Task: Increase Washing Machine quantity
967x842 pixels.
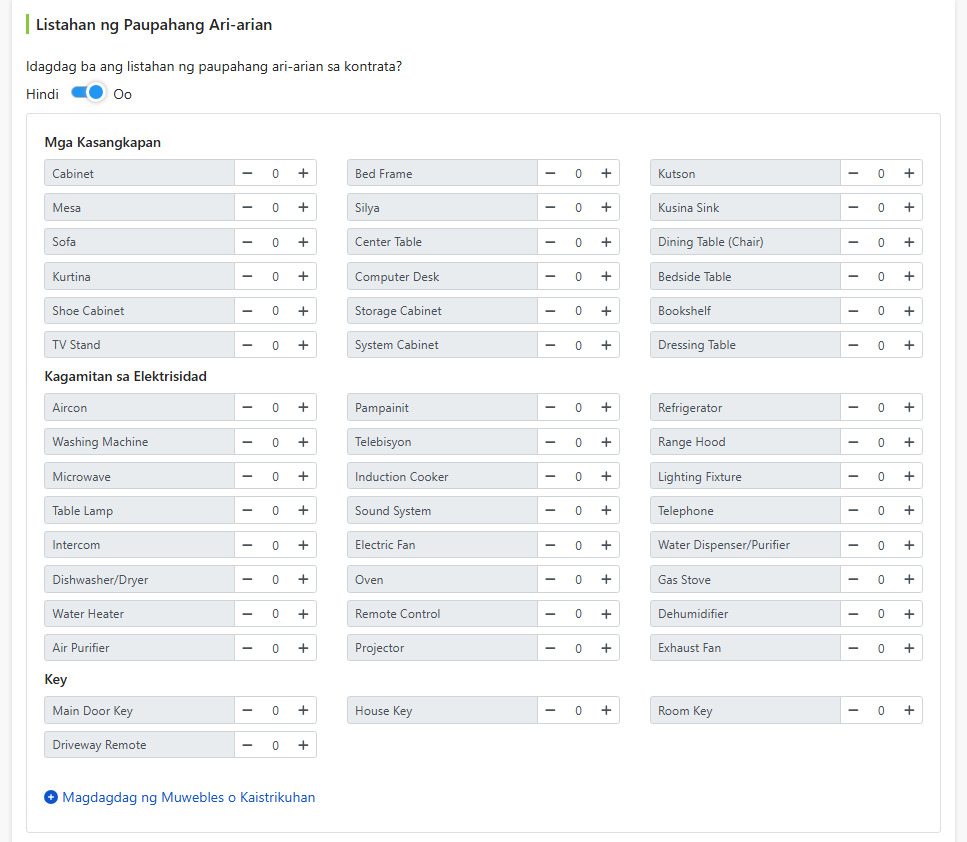Action: click(x=303, y=442)
